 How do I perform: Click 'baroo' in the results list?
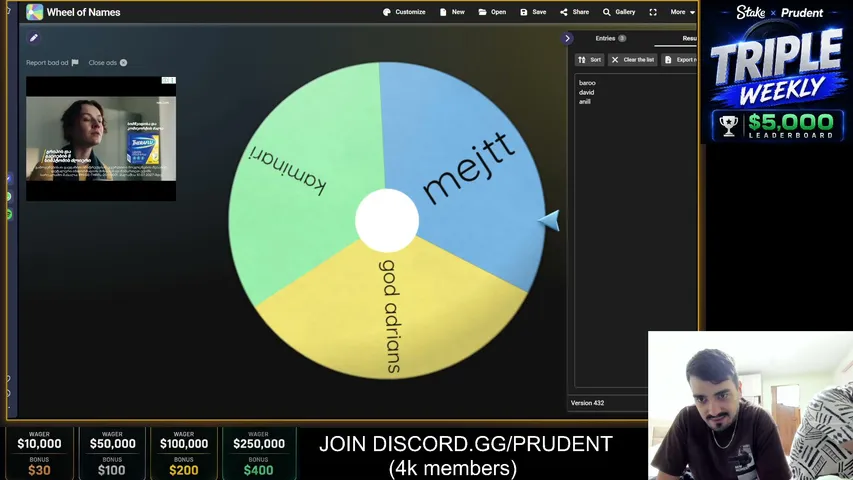tap(587, 83)
